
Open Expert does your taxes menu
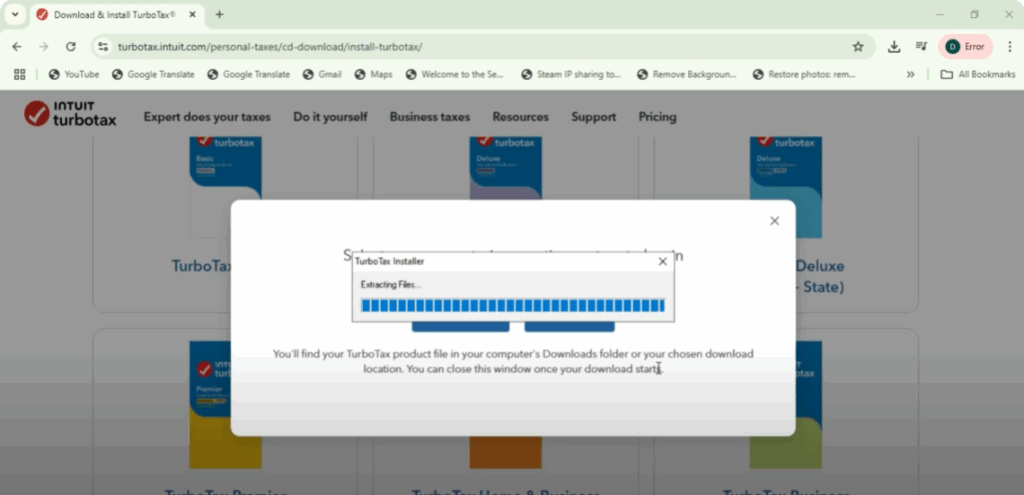click(x=207, y=117)
